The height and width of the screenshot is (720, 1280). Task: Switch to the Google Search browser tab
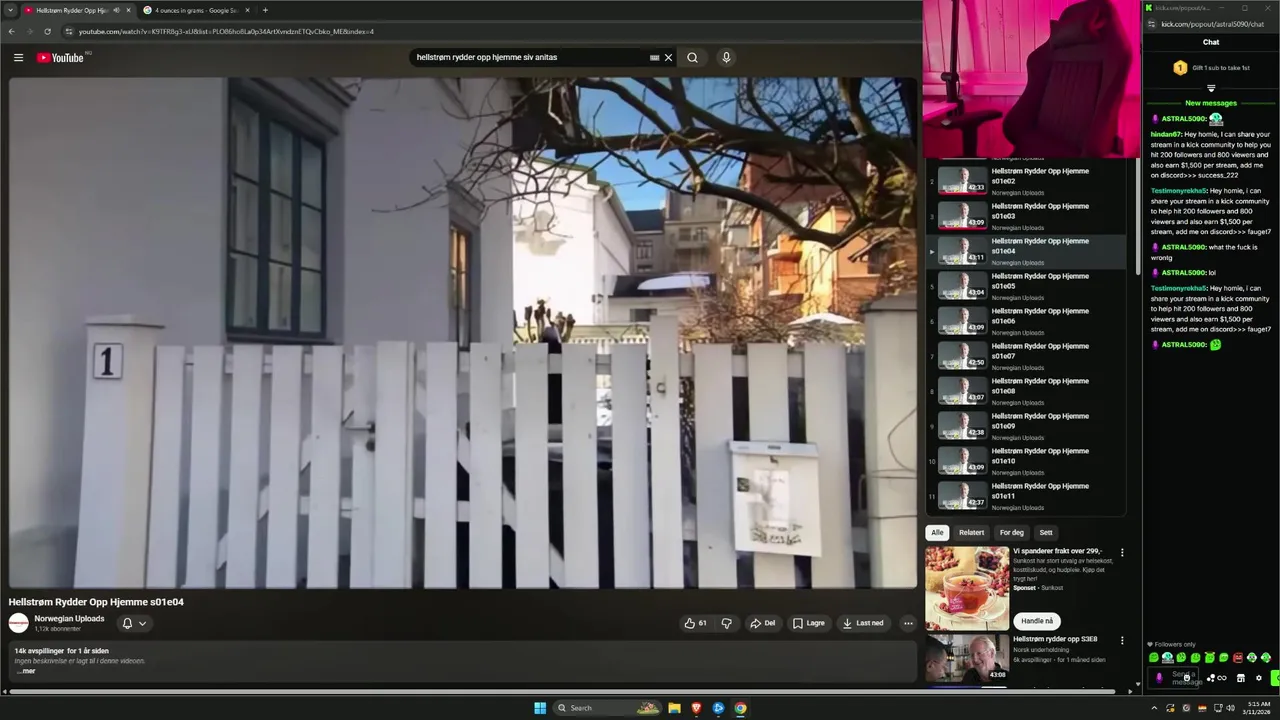(x=194, y=10)
